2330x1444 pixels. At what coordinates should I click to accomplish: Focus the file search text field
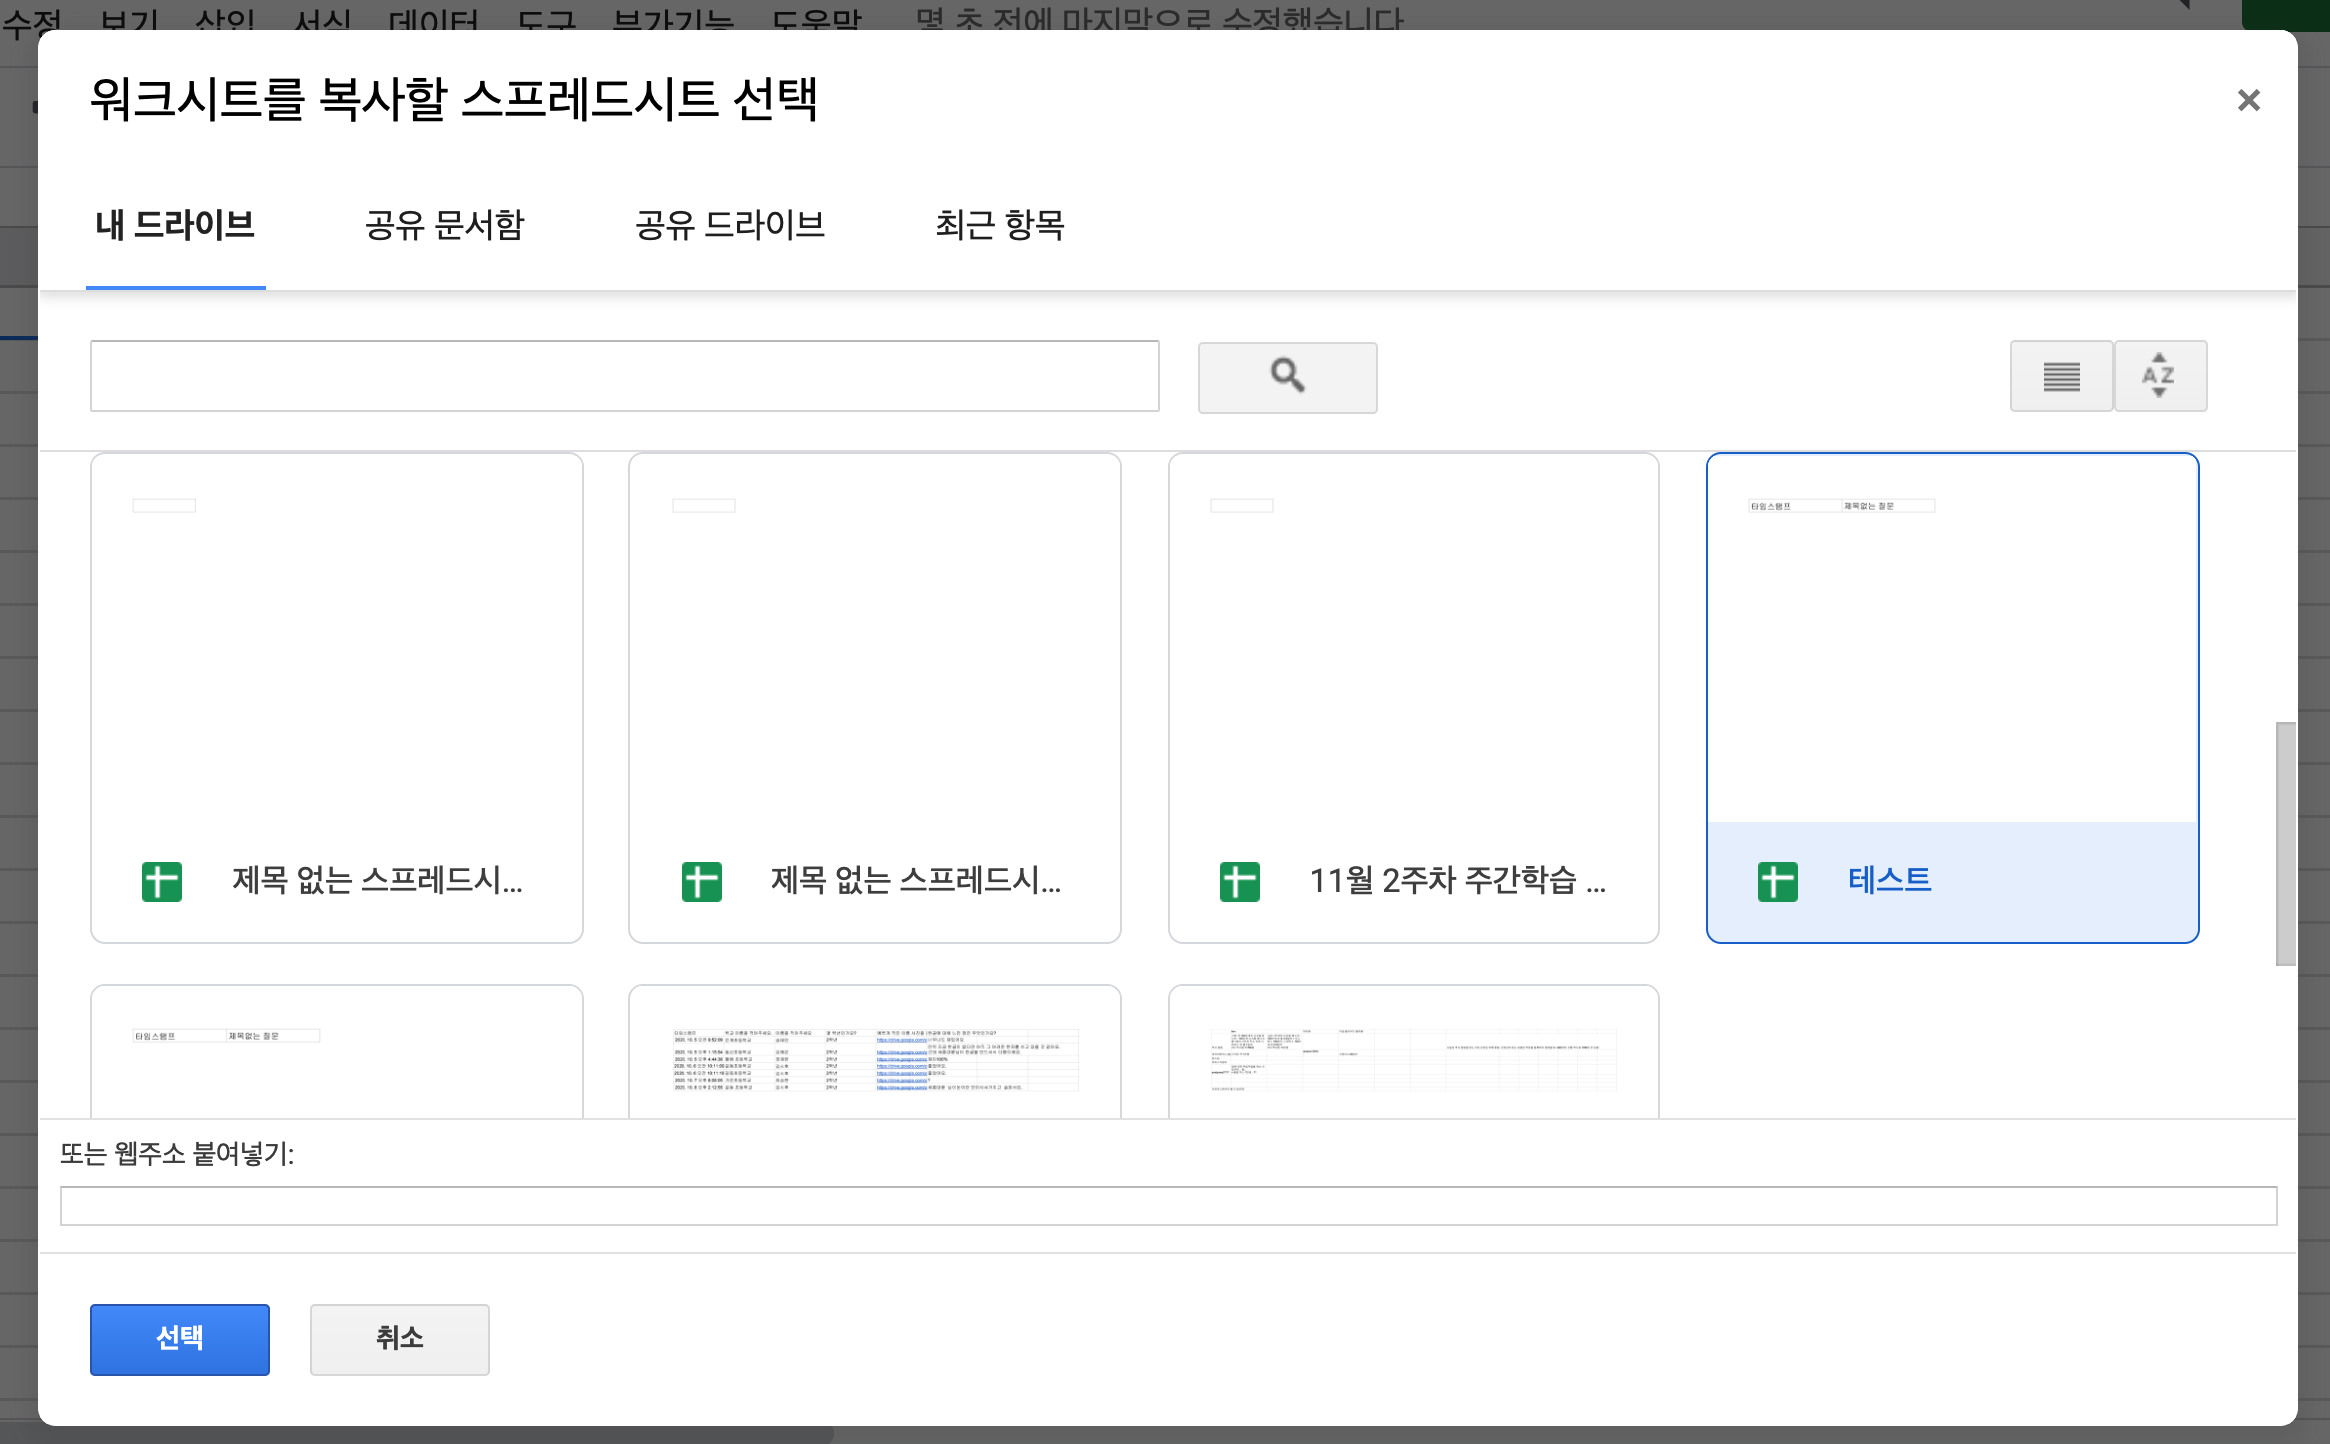pyautogui.click(x=624, y=376)
